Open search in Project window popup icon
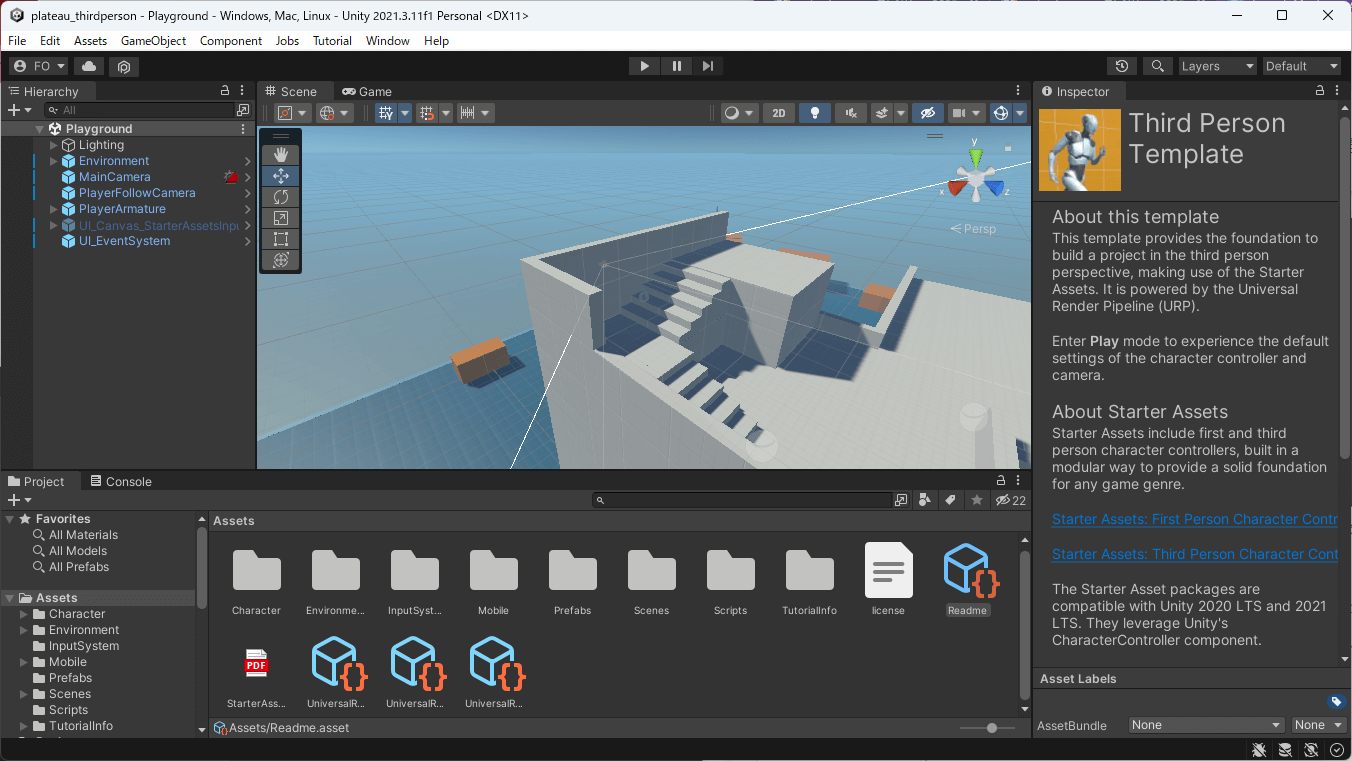Screen dimensions: 1352x761 tap(901, 500)
